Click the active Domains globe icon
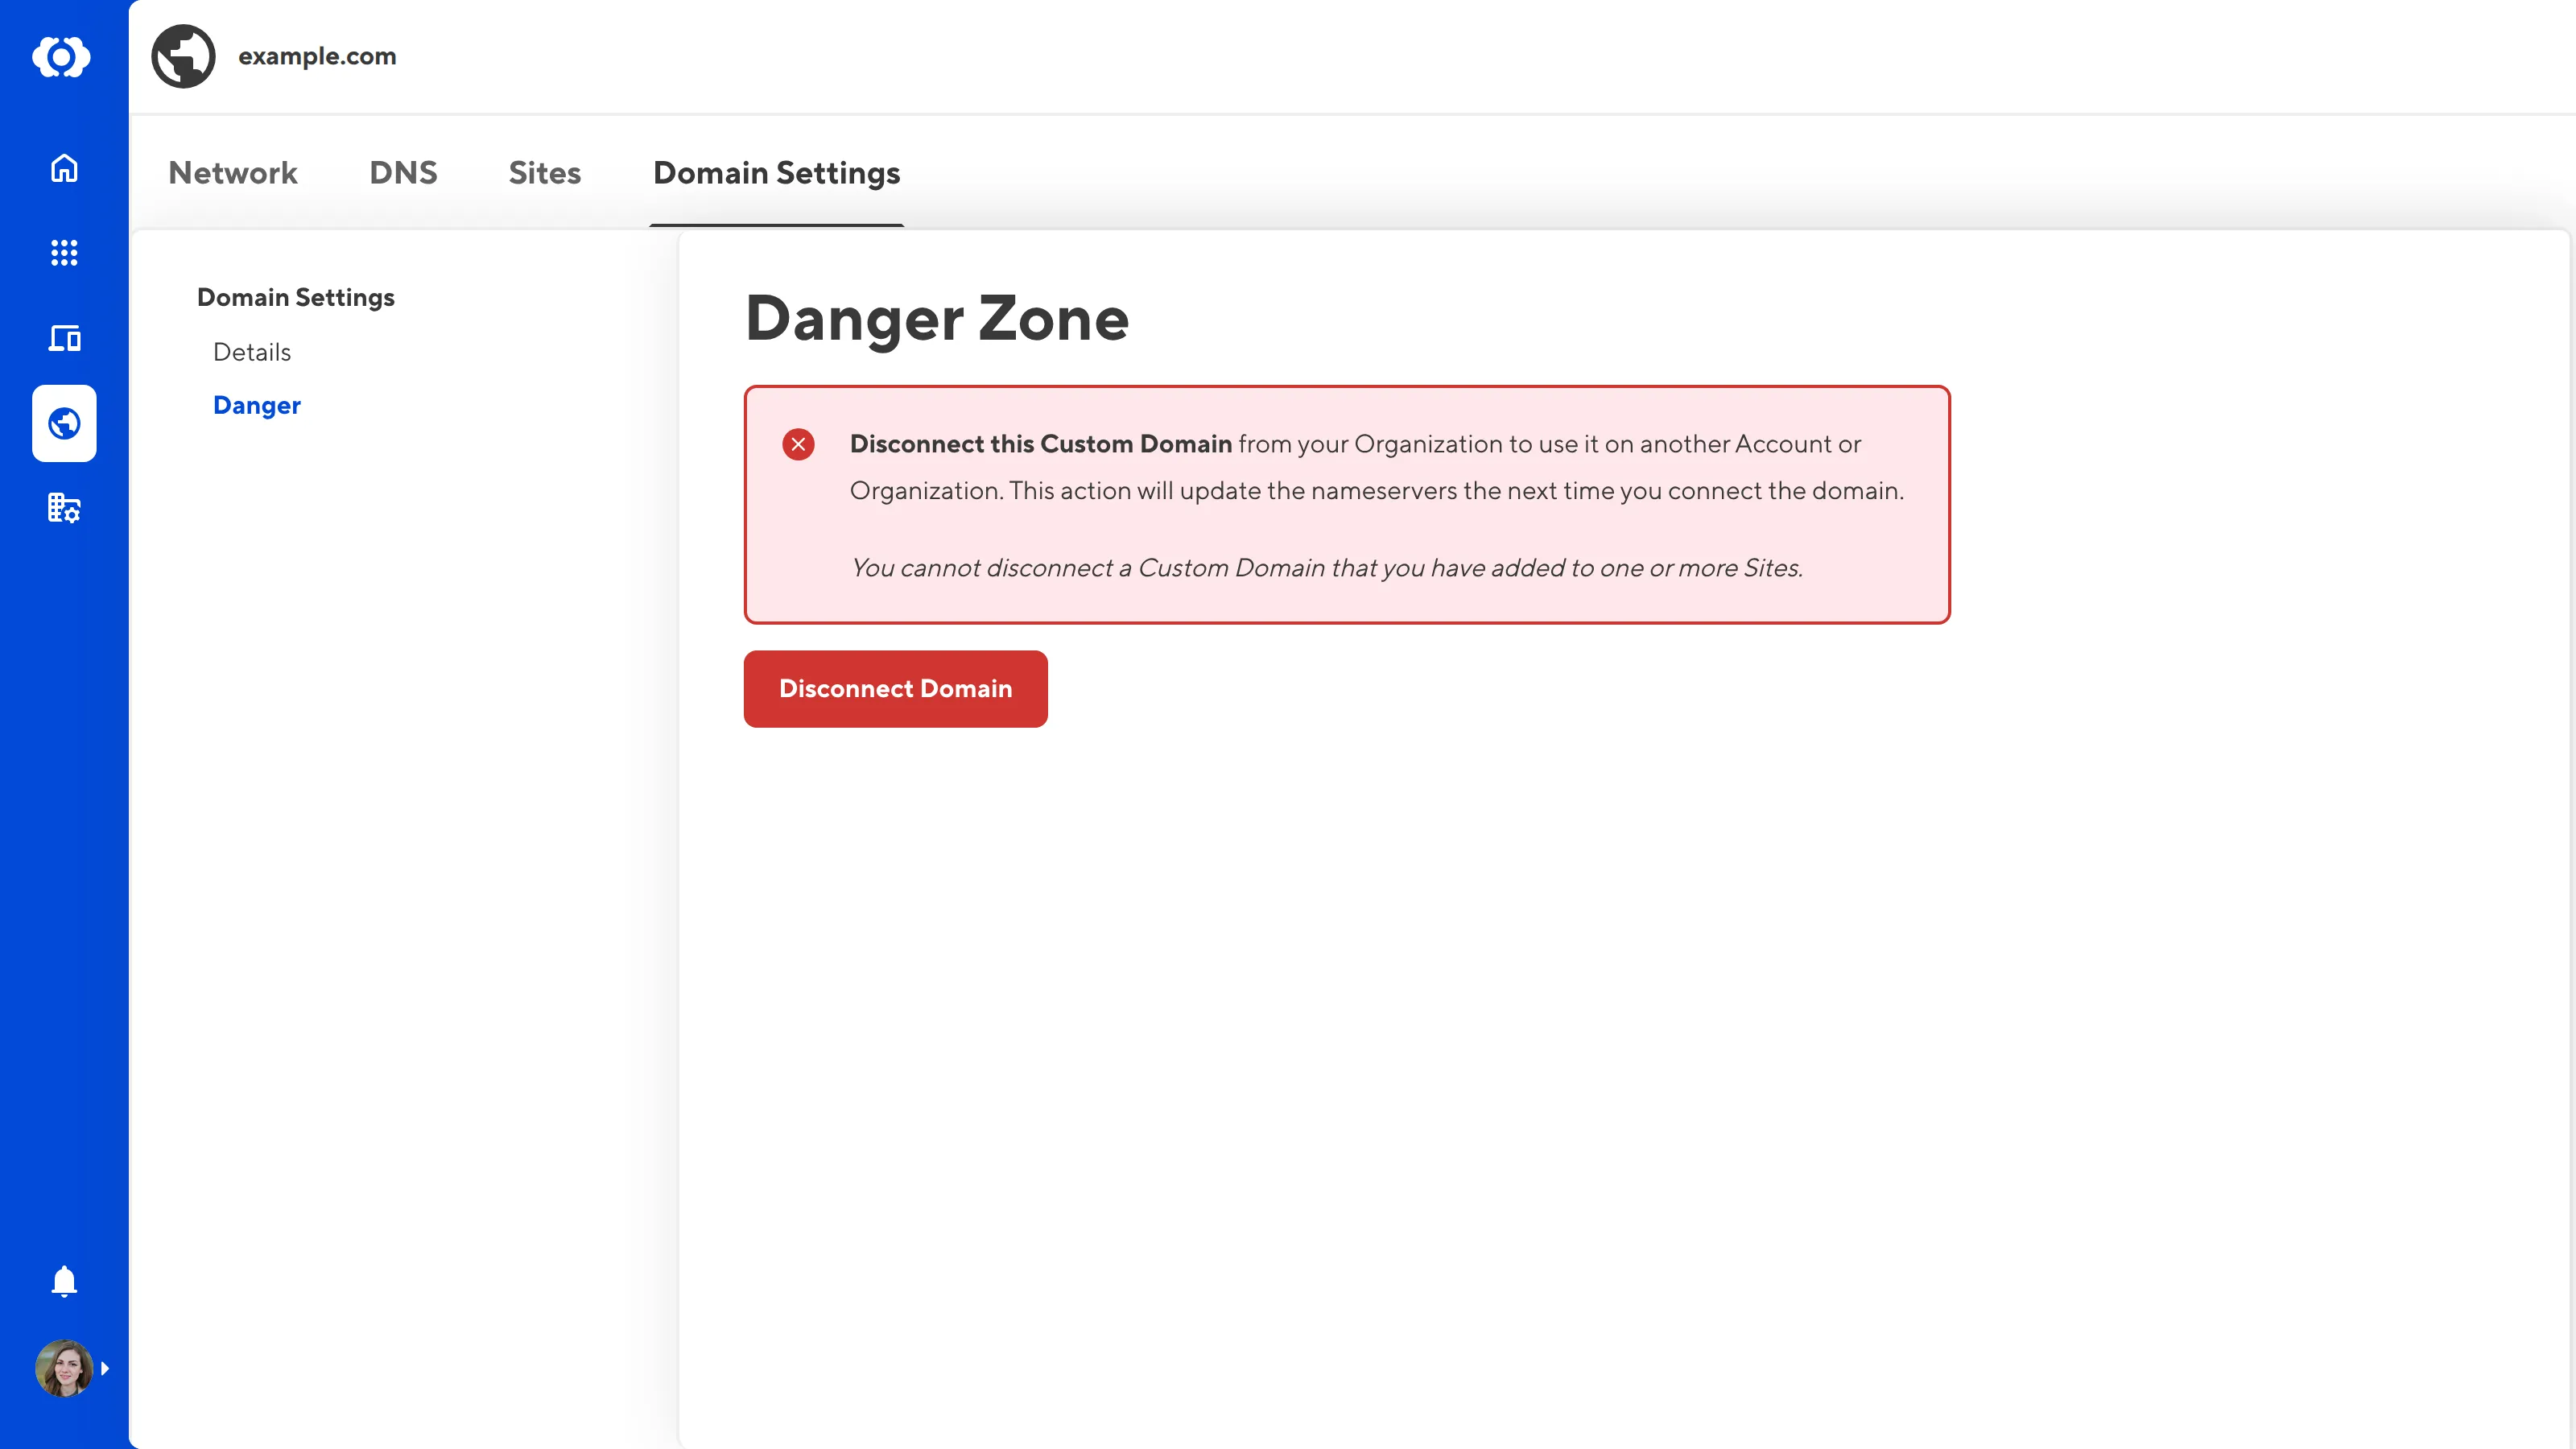This screenshot has height=1449, width=2576. pos(64,423)
